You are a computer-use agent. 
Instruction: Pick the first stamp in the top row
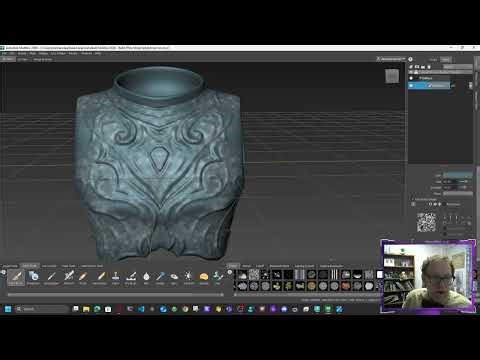click(x=242, y=275)
